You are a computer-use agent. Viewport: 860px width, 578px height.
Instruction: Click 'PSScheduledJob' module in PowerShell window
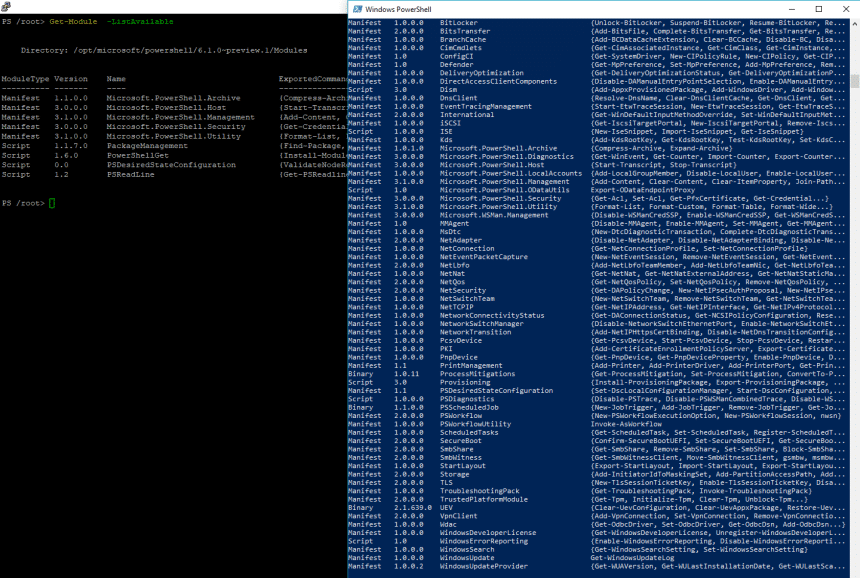tap(469, 407)
